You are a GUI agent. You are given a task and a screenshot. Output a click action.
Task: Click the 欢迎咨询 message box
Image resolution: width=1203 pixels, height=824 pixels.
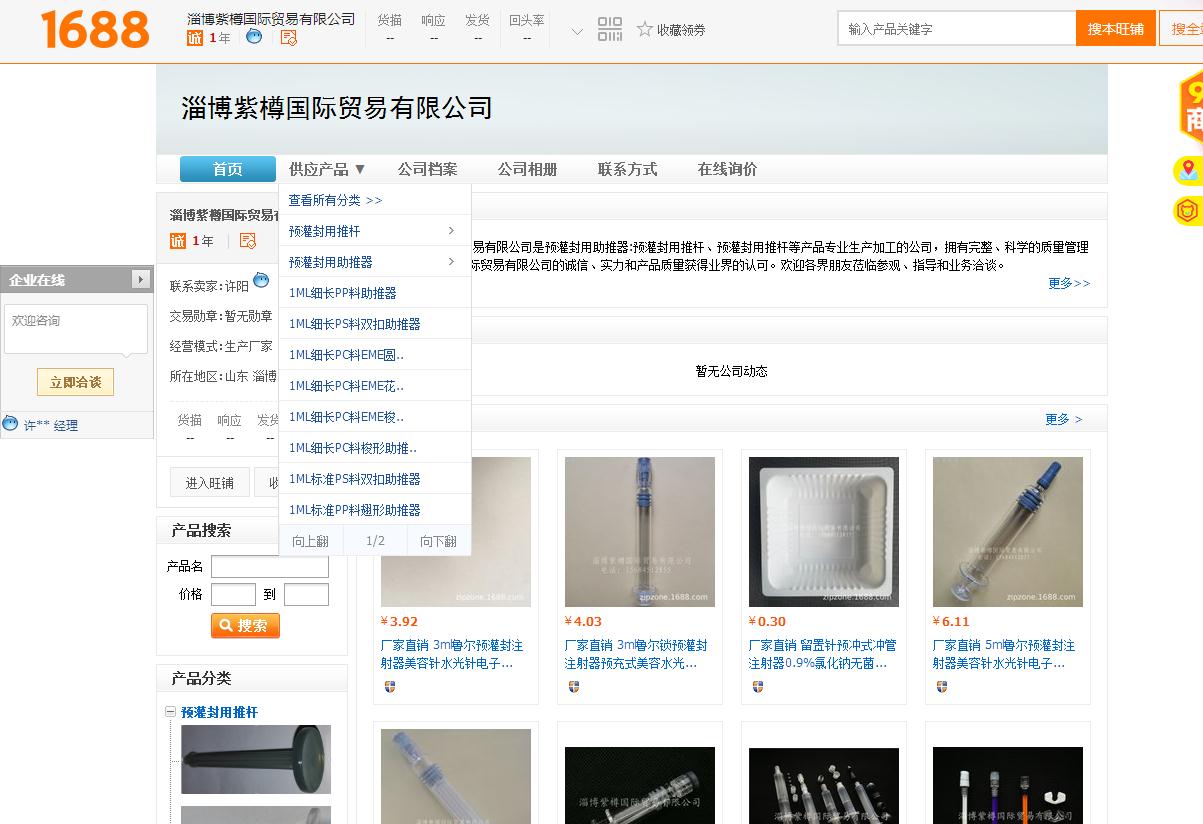pos(76,330)
